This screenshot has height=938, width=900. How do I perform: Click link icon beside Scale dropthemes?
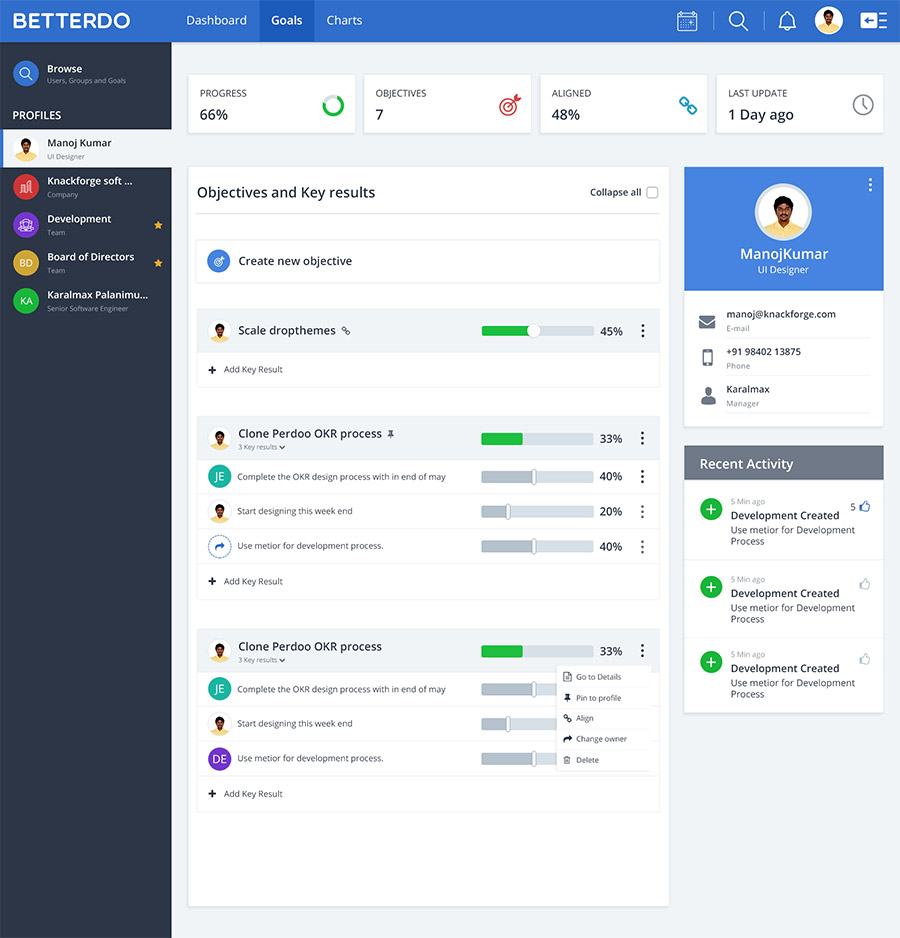346,331
